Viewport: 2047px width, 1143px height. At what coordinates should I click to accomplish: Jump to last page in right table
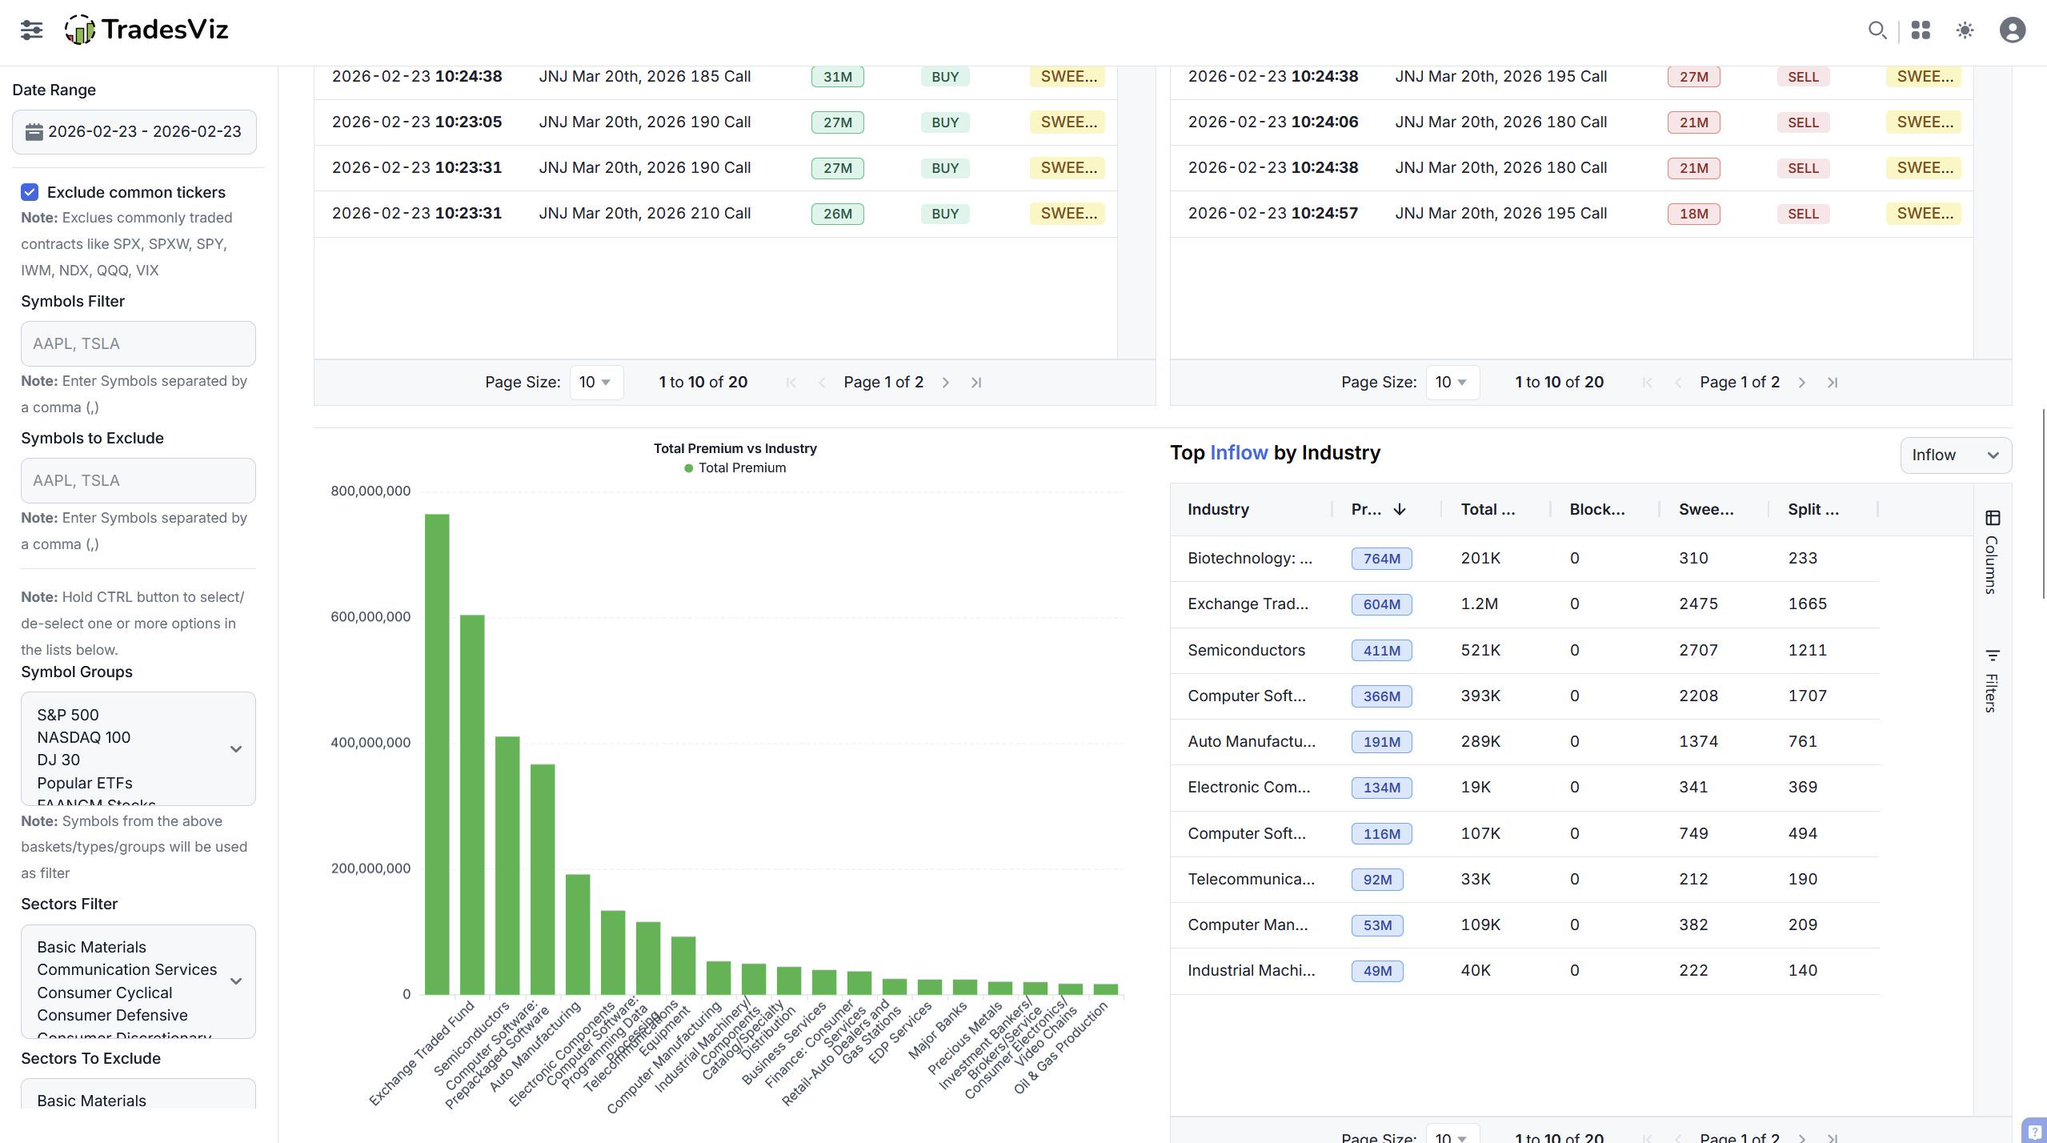1832,382
